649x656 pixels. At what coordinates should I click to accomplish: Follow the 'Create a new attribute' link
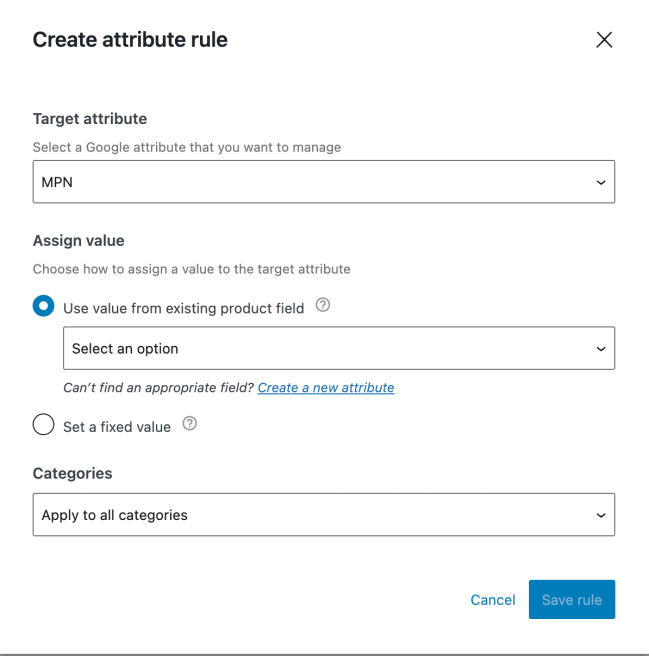[x=326, y=388]
